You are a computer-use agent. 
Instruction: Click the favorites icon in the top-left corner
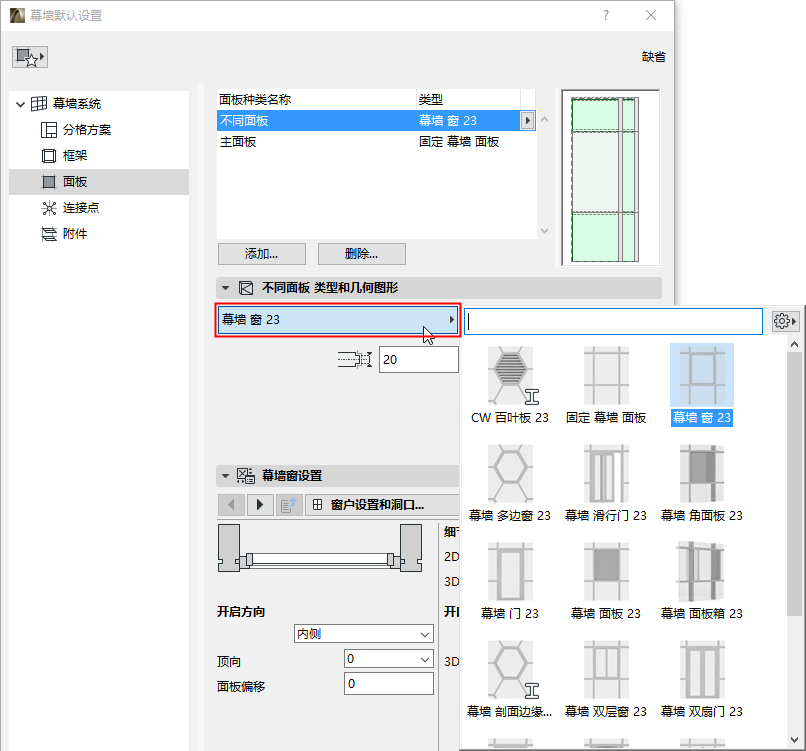[29, 57]
